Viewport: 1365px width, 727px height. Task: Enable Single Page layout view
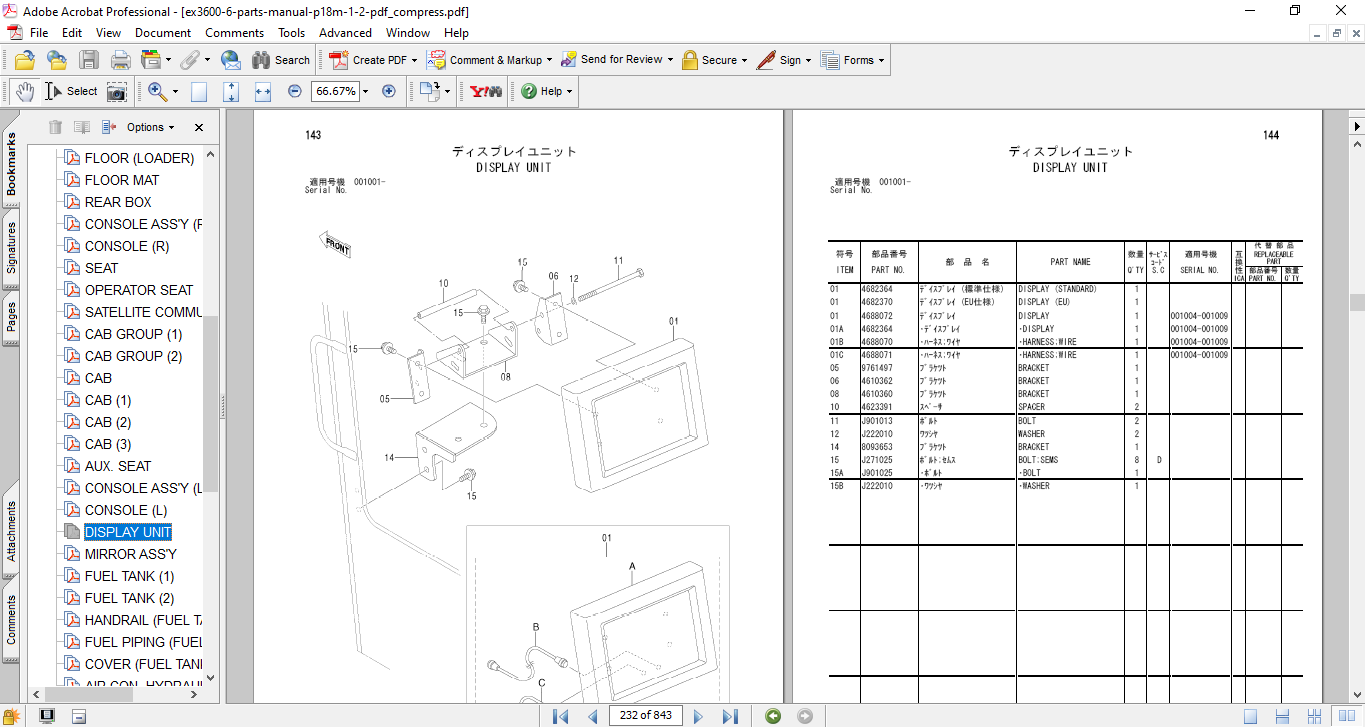1251,716
